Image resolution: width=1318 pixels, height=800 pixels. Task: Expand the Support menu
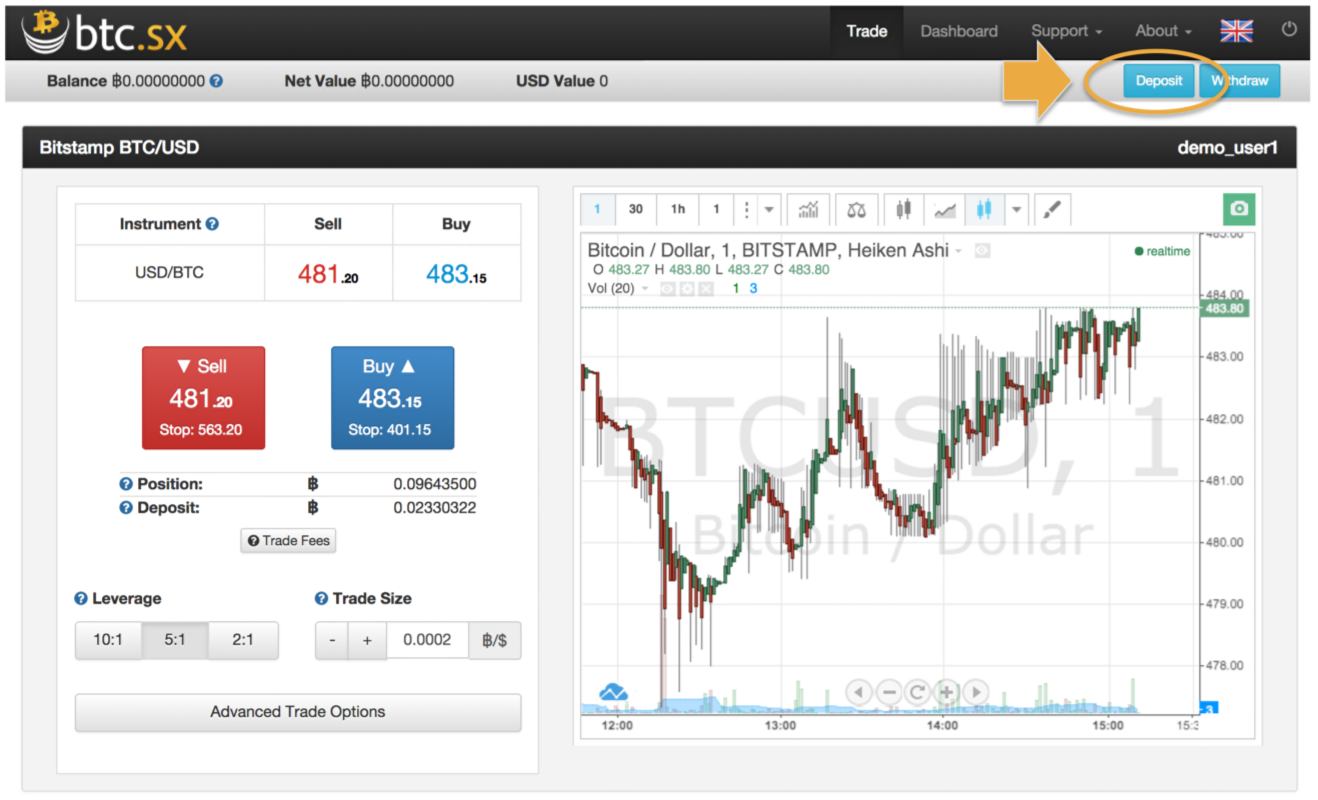click(1066, 31)
